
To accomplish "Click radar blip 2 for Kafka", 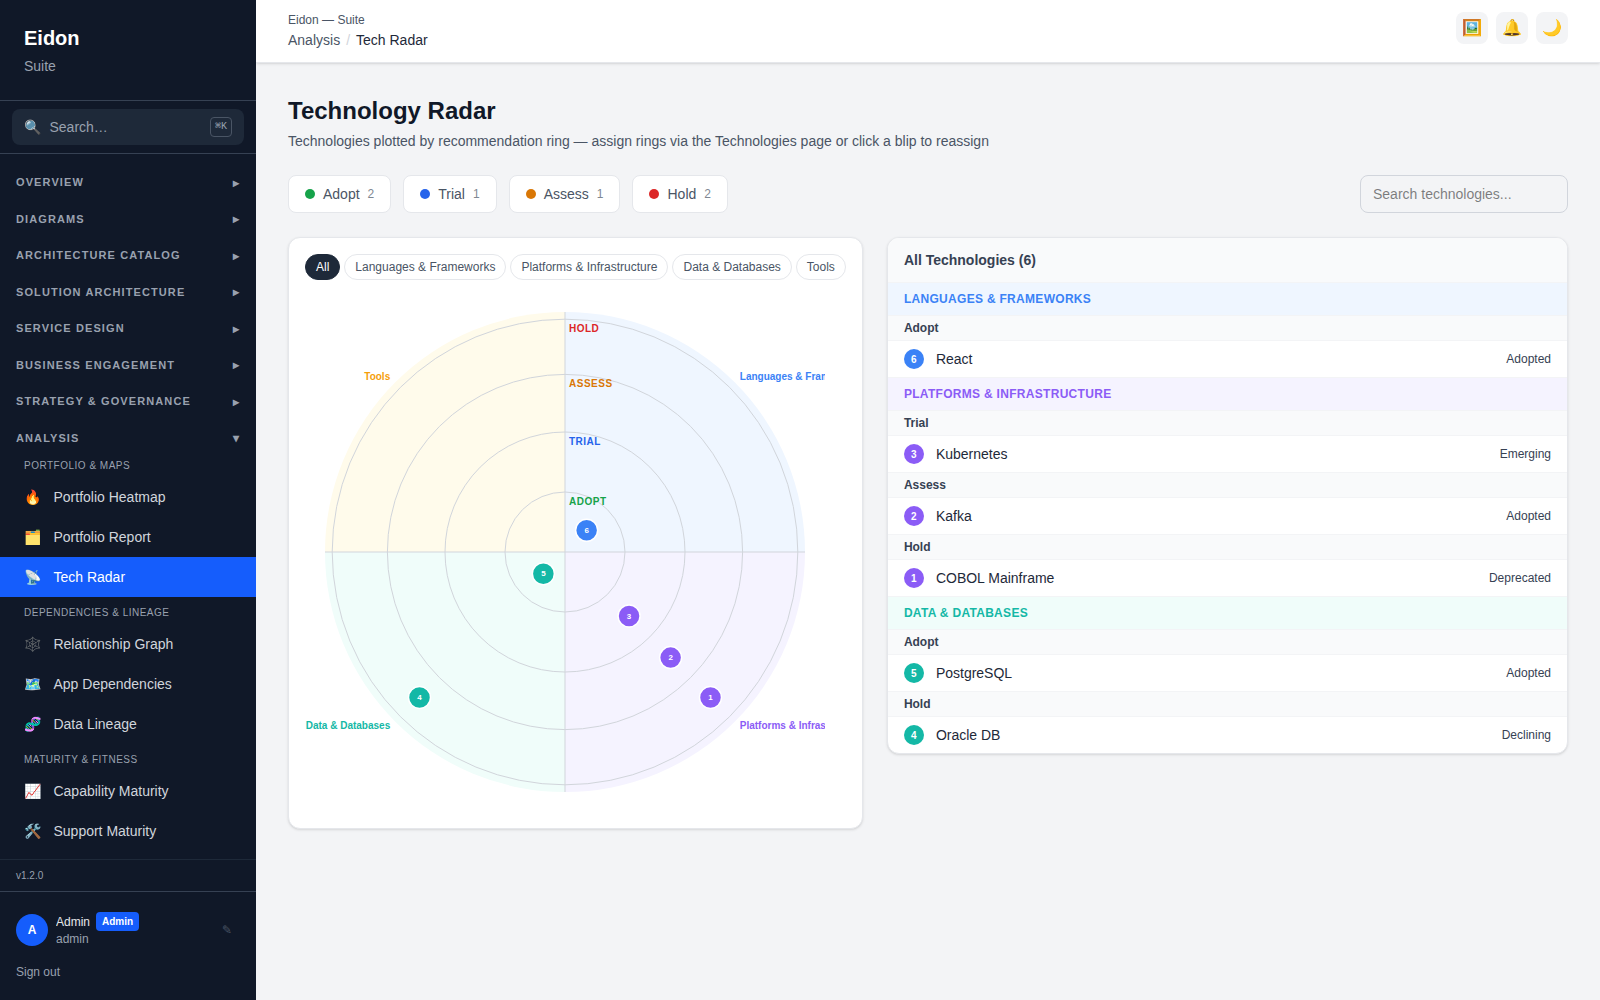I will (671, 657).
